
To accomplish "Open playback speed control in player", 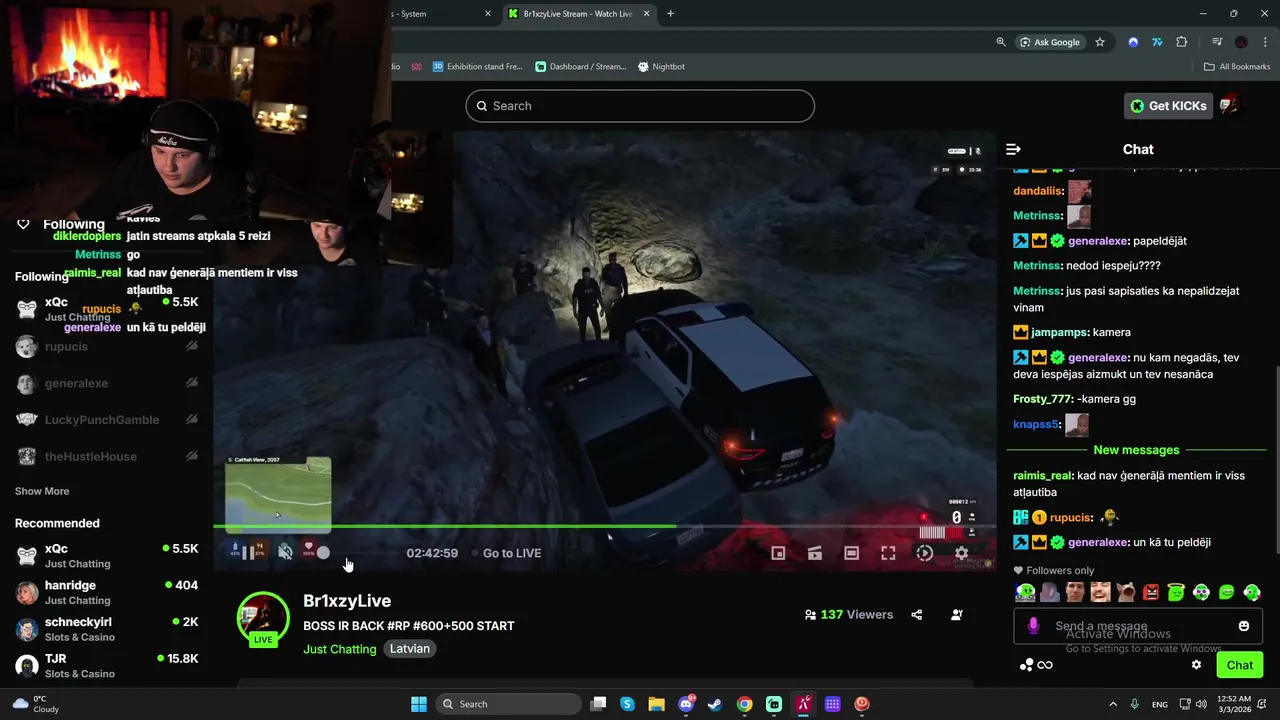I will pos(925,553).
